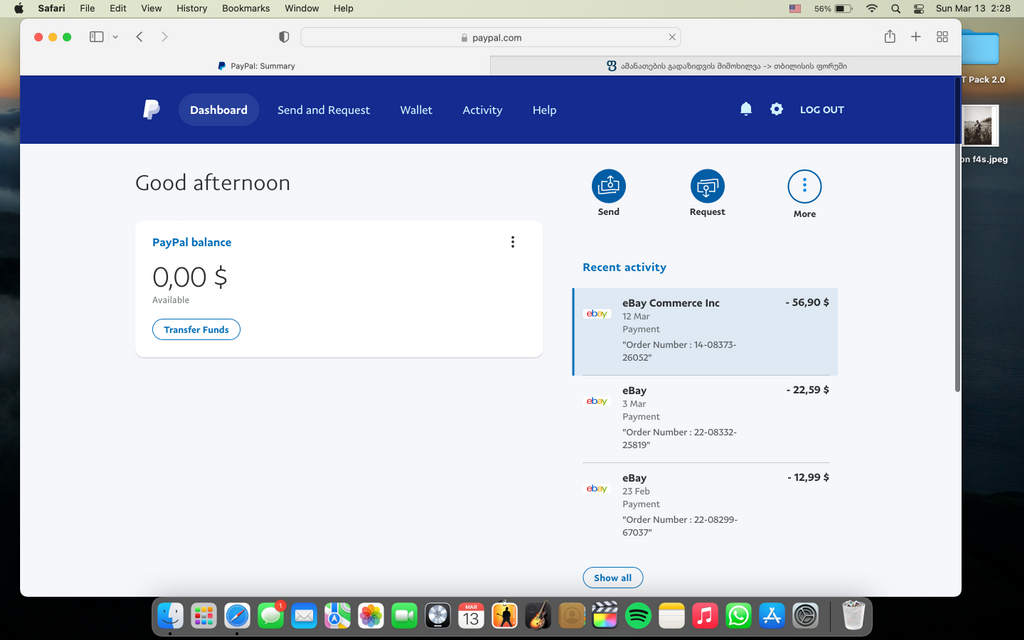
Task: Click the menu bar date and time
Action: coord(973,8)
